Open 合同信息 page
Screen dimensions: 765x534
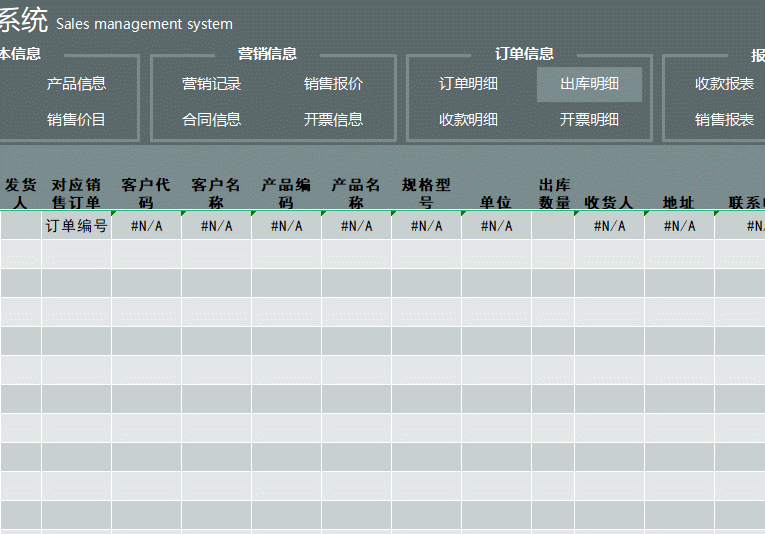[x=211, y=119]
